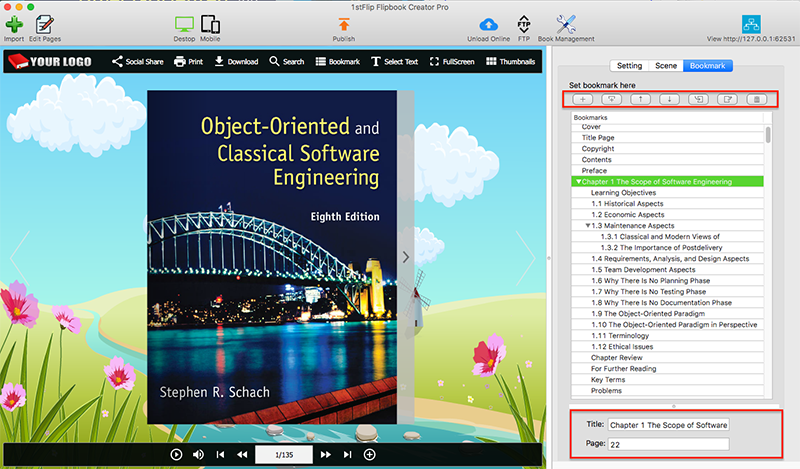The image size is (800, 469).
Task: Click the bookmark Title input field
Action: pos(668,425)
